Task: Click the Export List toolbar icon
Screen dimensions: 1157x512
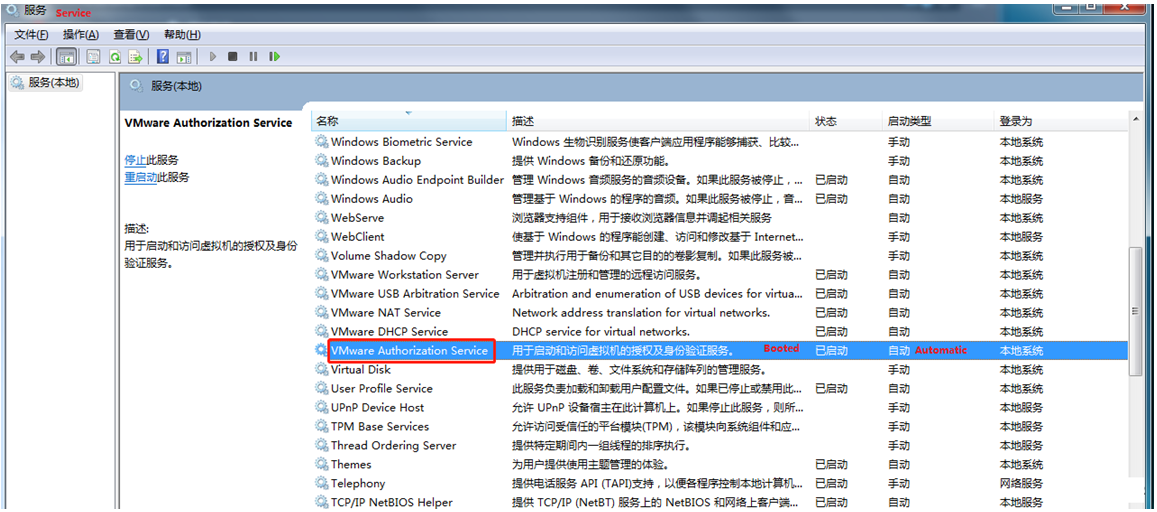Action: 135,57
